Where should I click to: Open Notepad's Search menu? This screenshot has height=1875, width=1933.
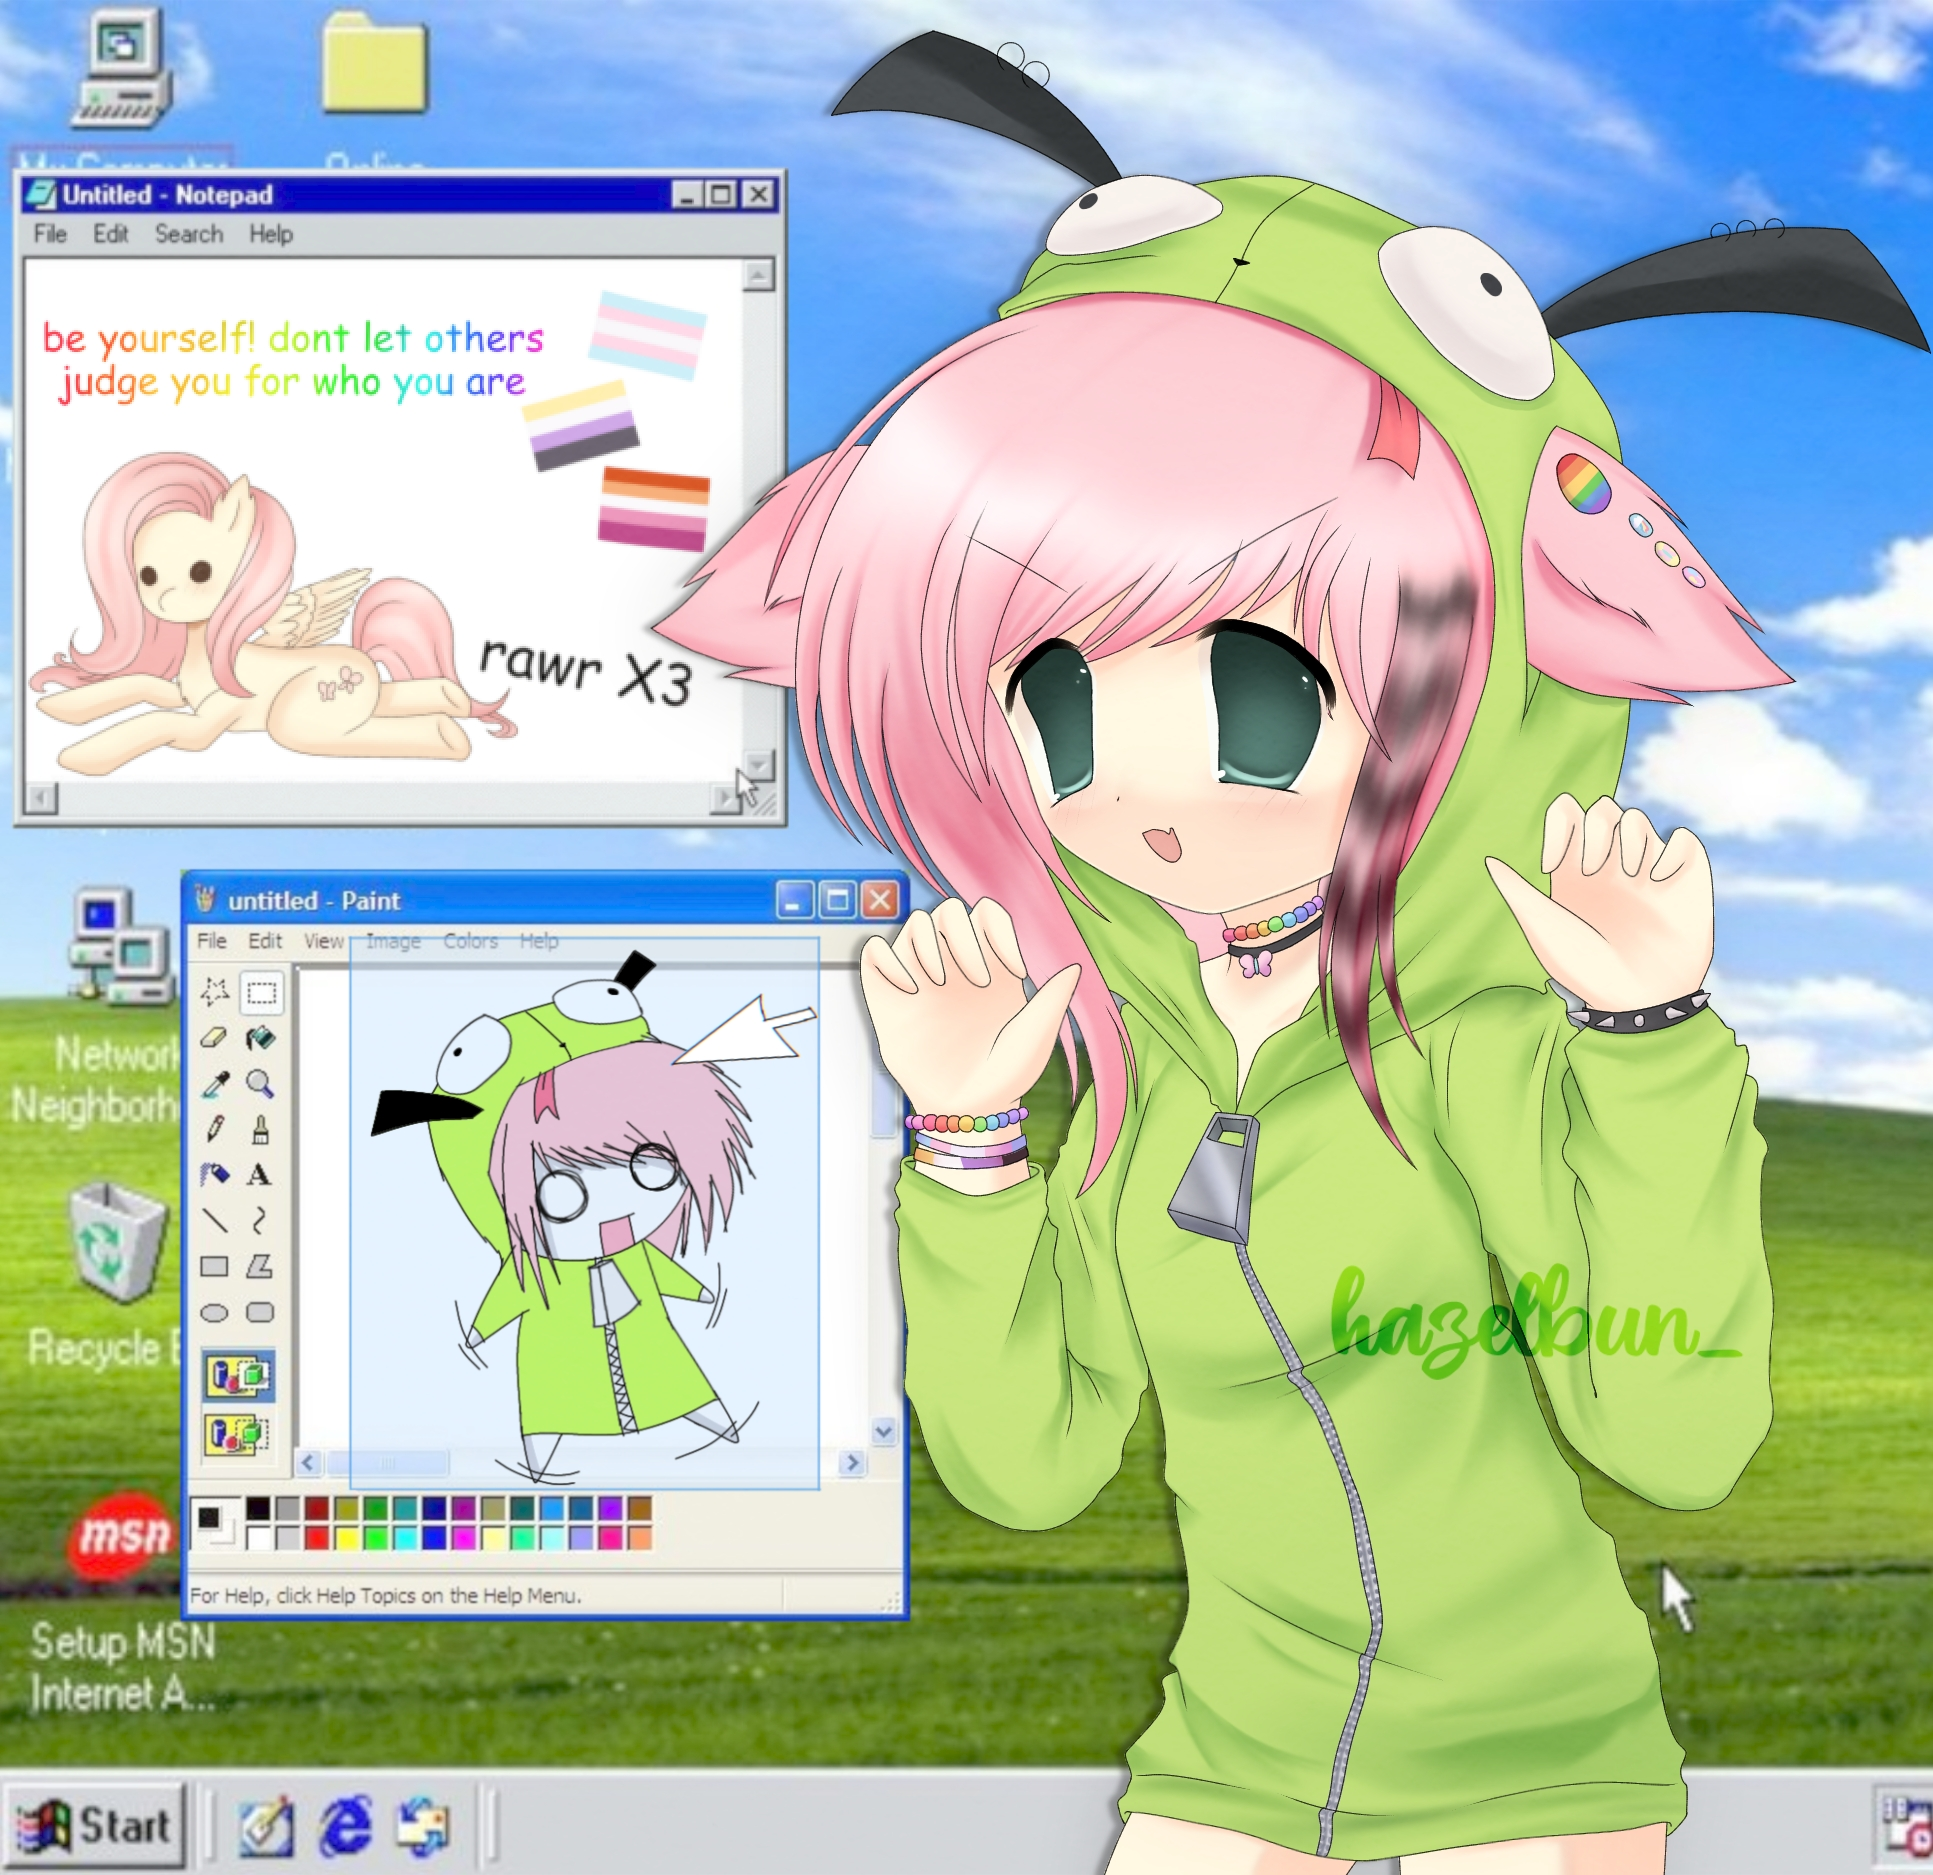pos(189,234)
